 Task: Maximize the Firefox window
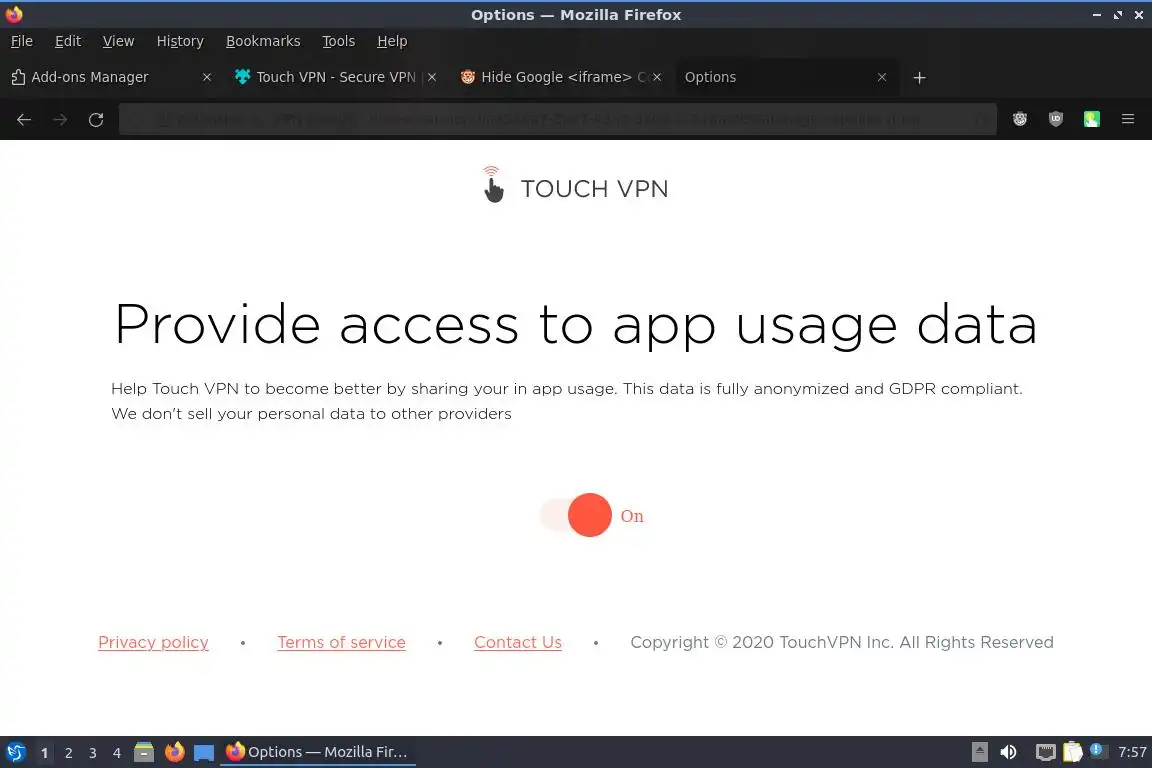(1117, 15)
